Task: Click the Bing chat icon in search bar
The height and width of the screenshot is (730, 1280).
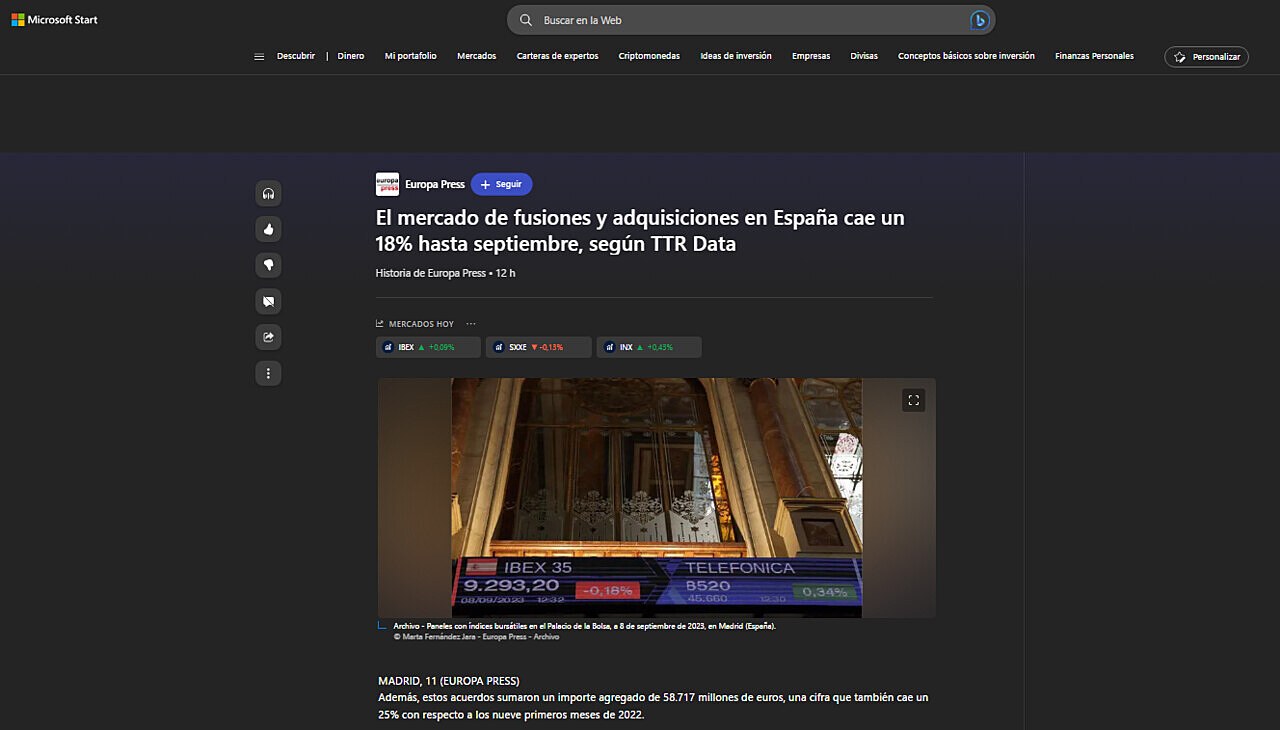Action: point(979,20)
